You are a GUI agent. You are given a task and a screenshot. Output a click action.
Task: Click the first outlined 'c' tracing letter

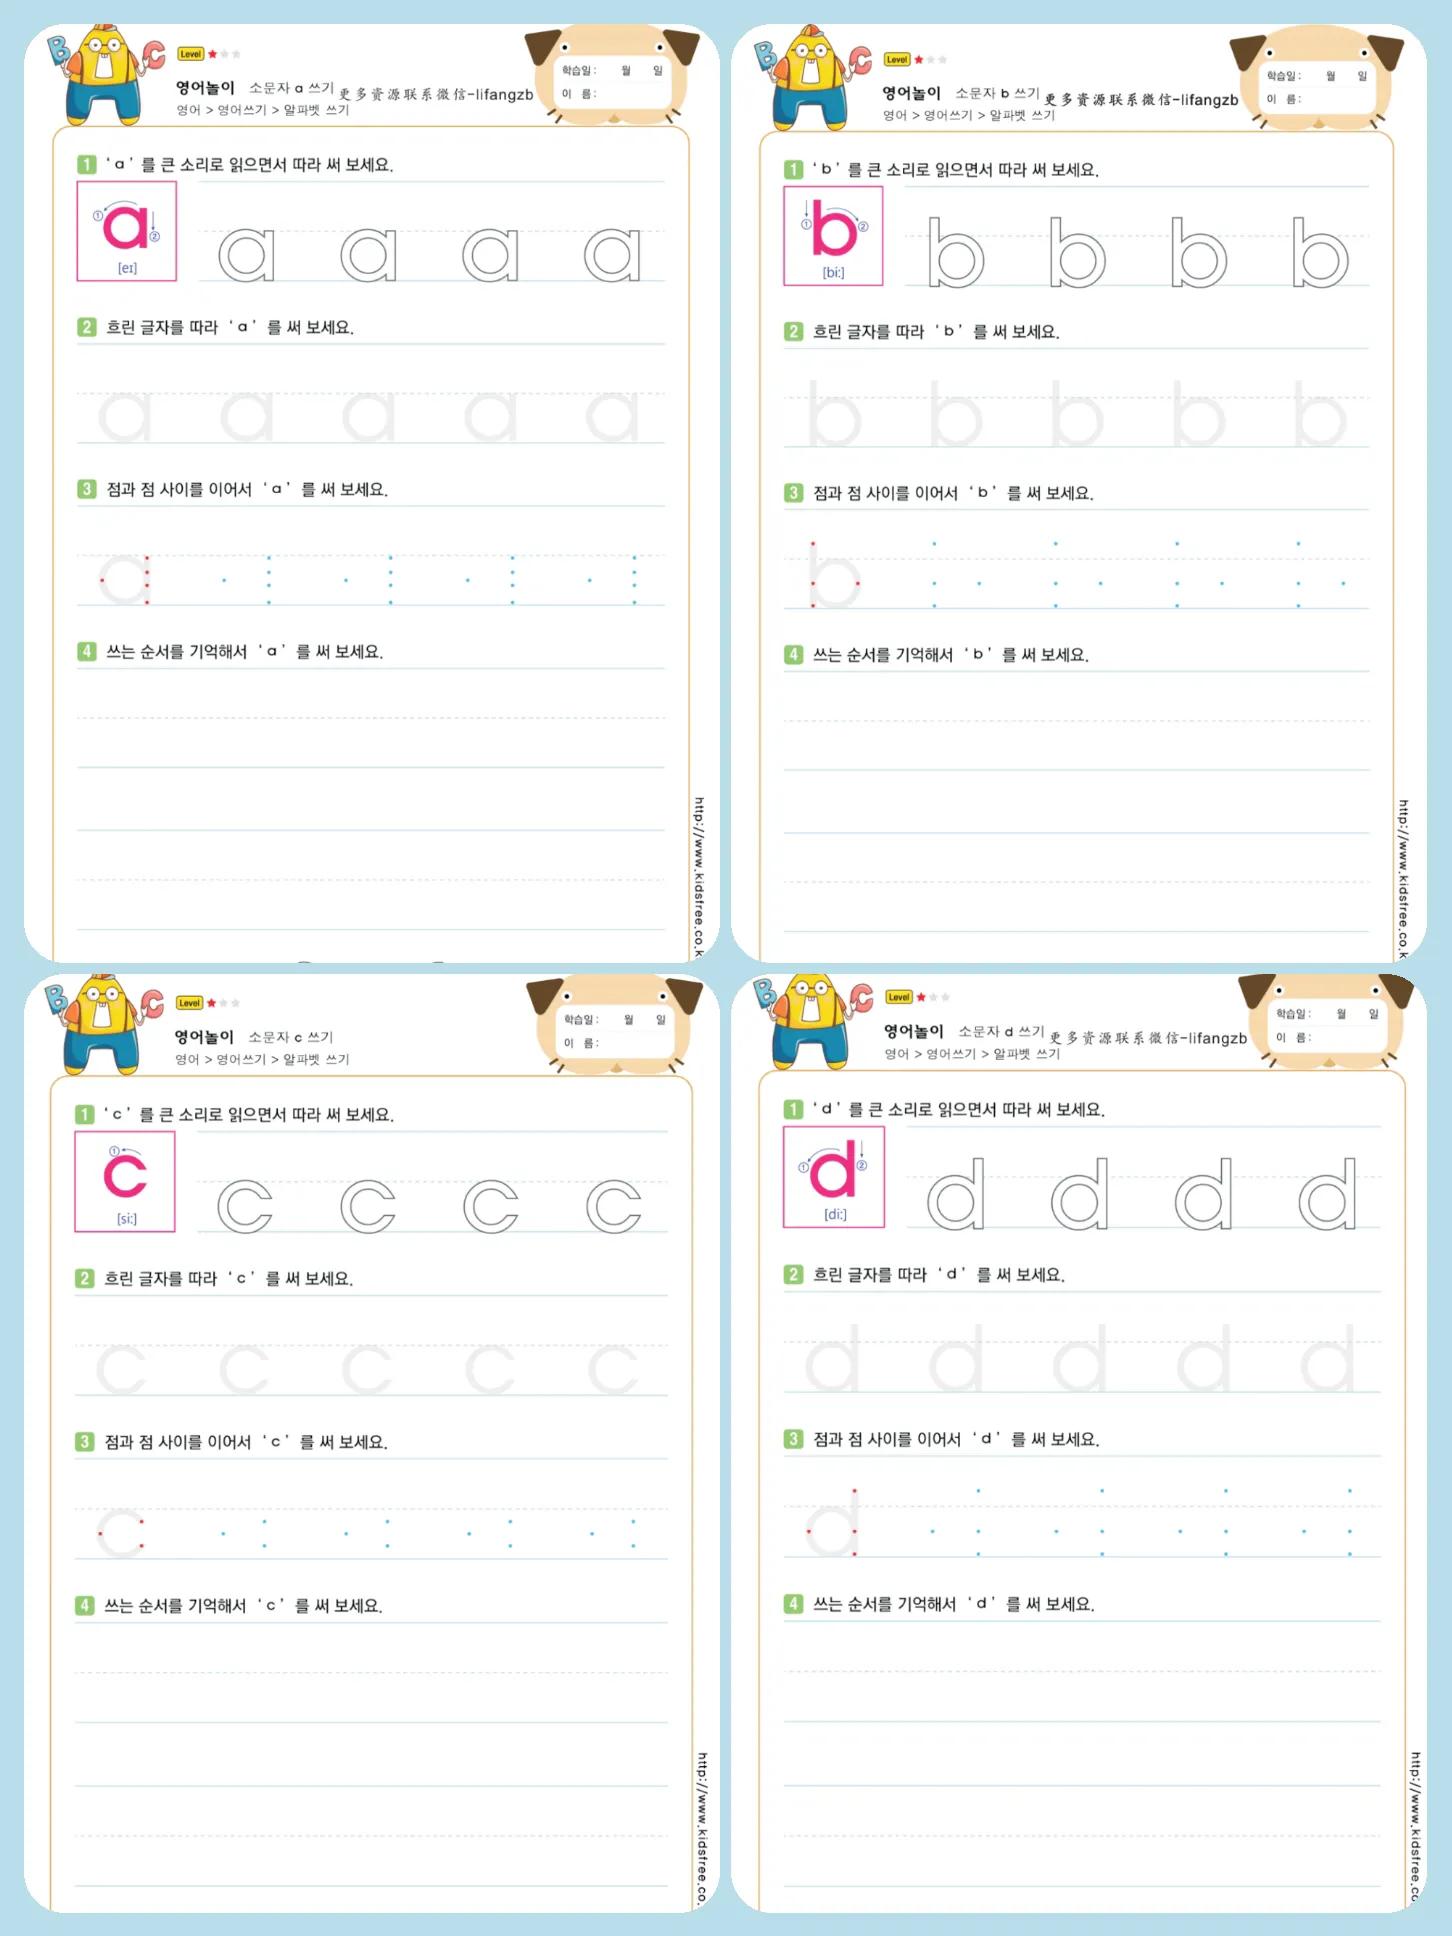(x=245, y=1206)
